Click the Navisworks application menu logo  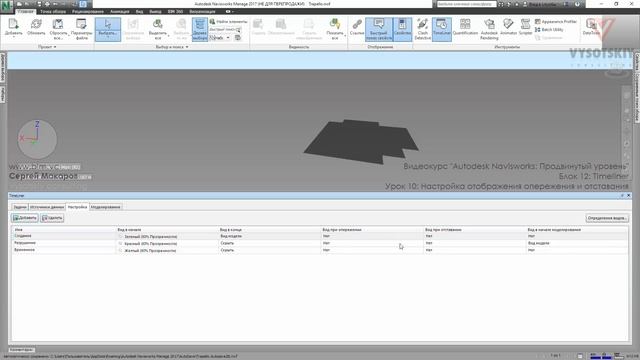tap(7, 7)
